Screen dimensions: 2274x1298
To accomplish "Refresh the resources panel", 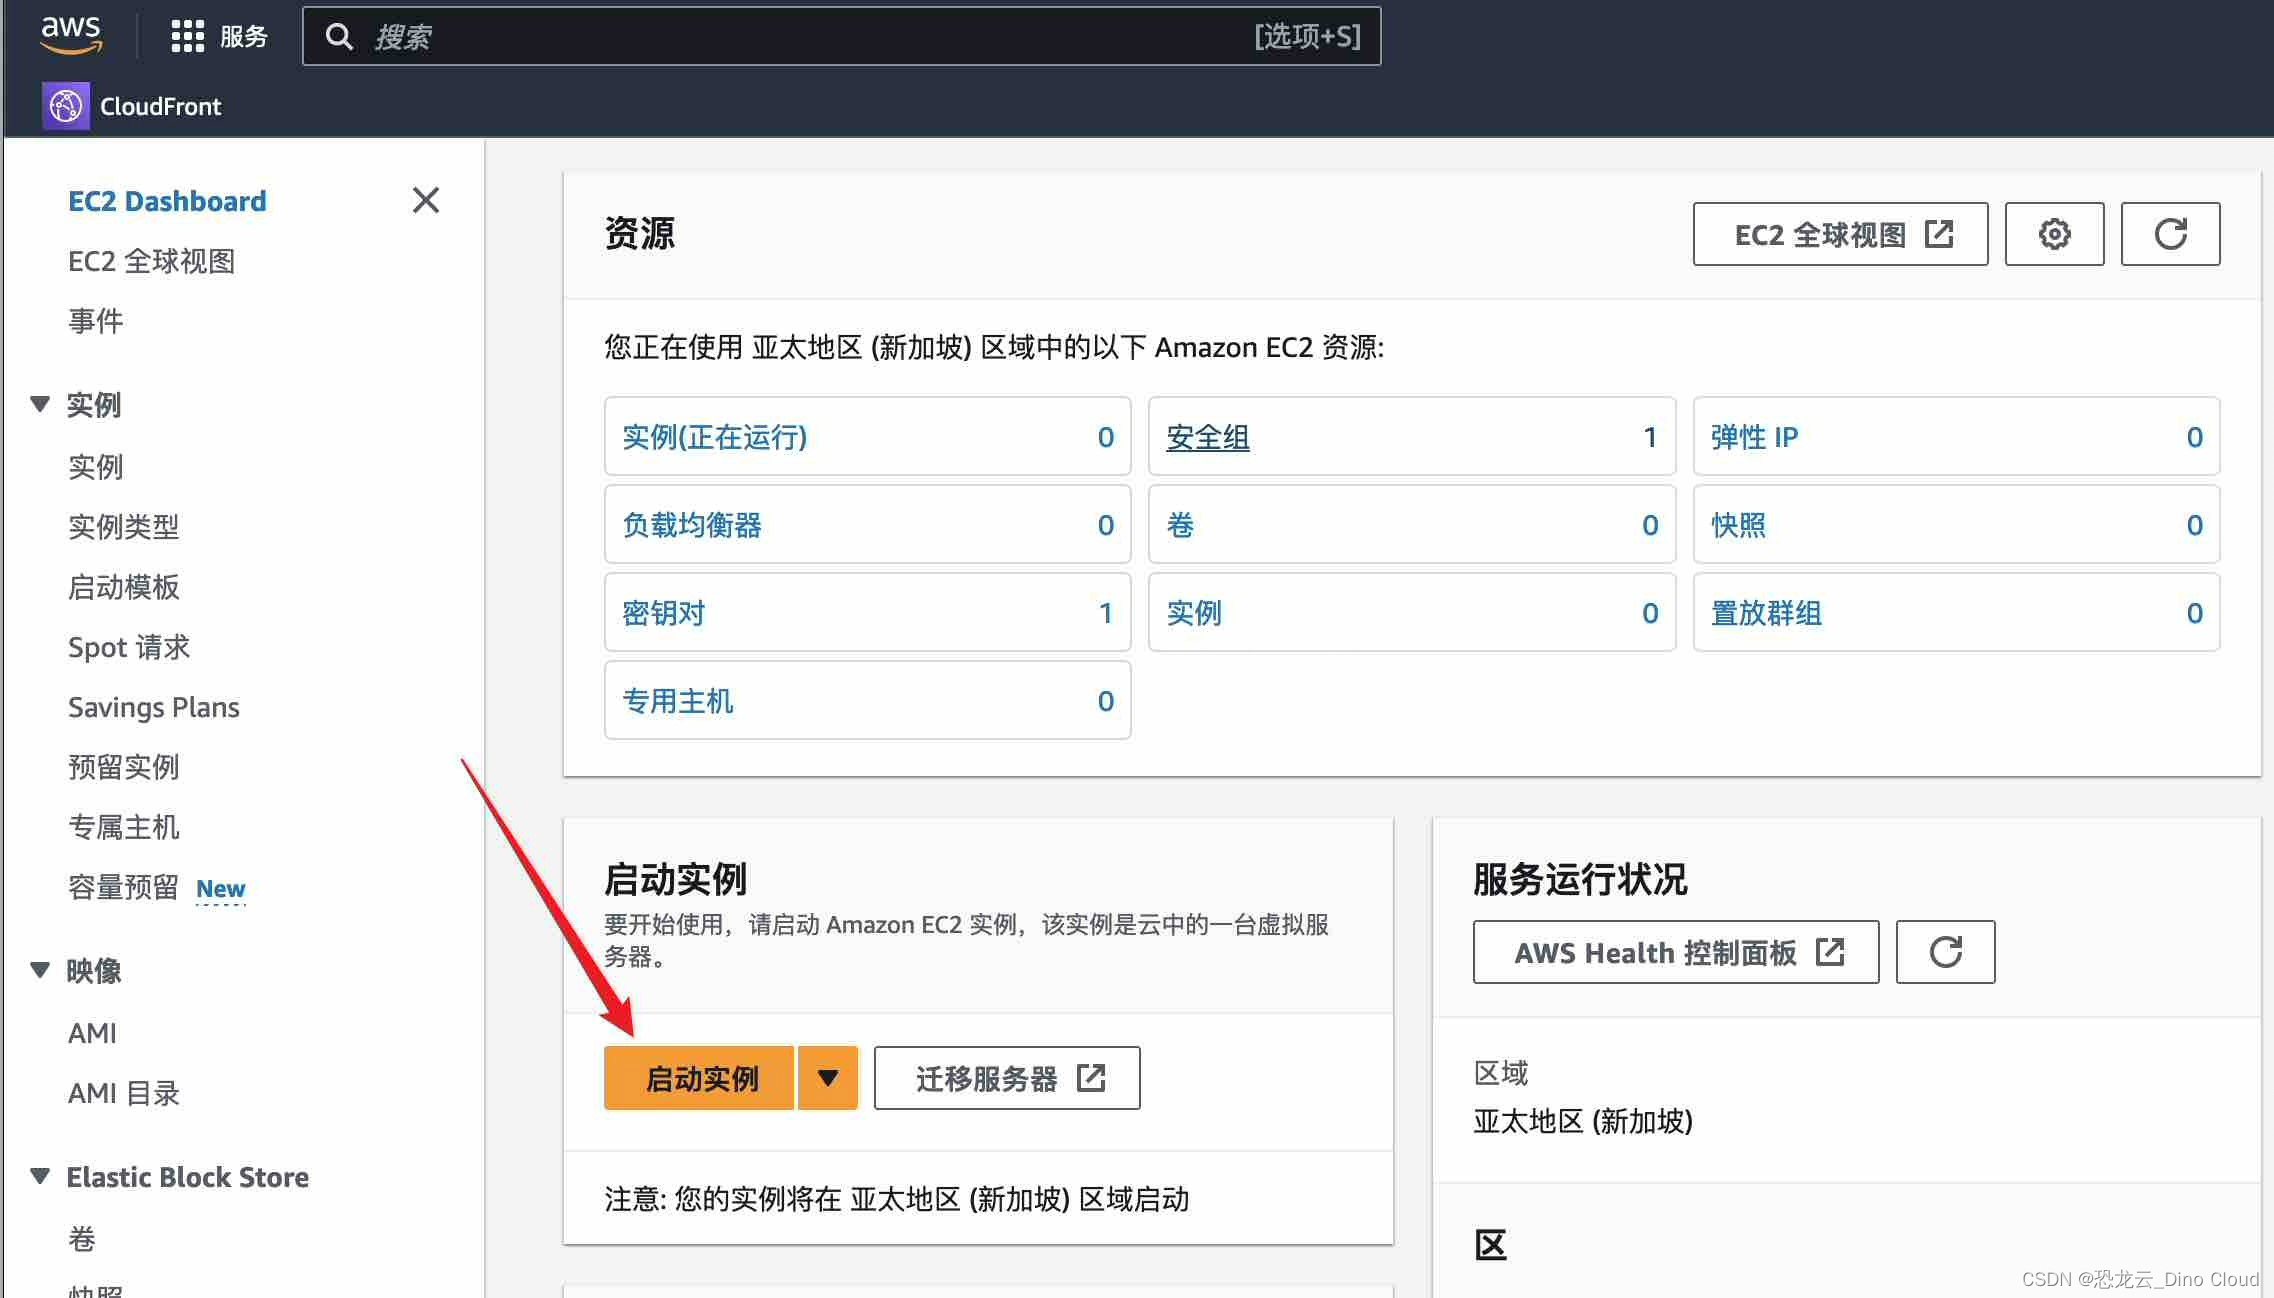I will pos(2170,234).
